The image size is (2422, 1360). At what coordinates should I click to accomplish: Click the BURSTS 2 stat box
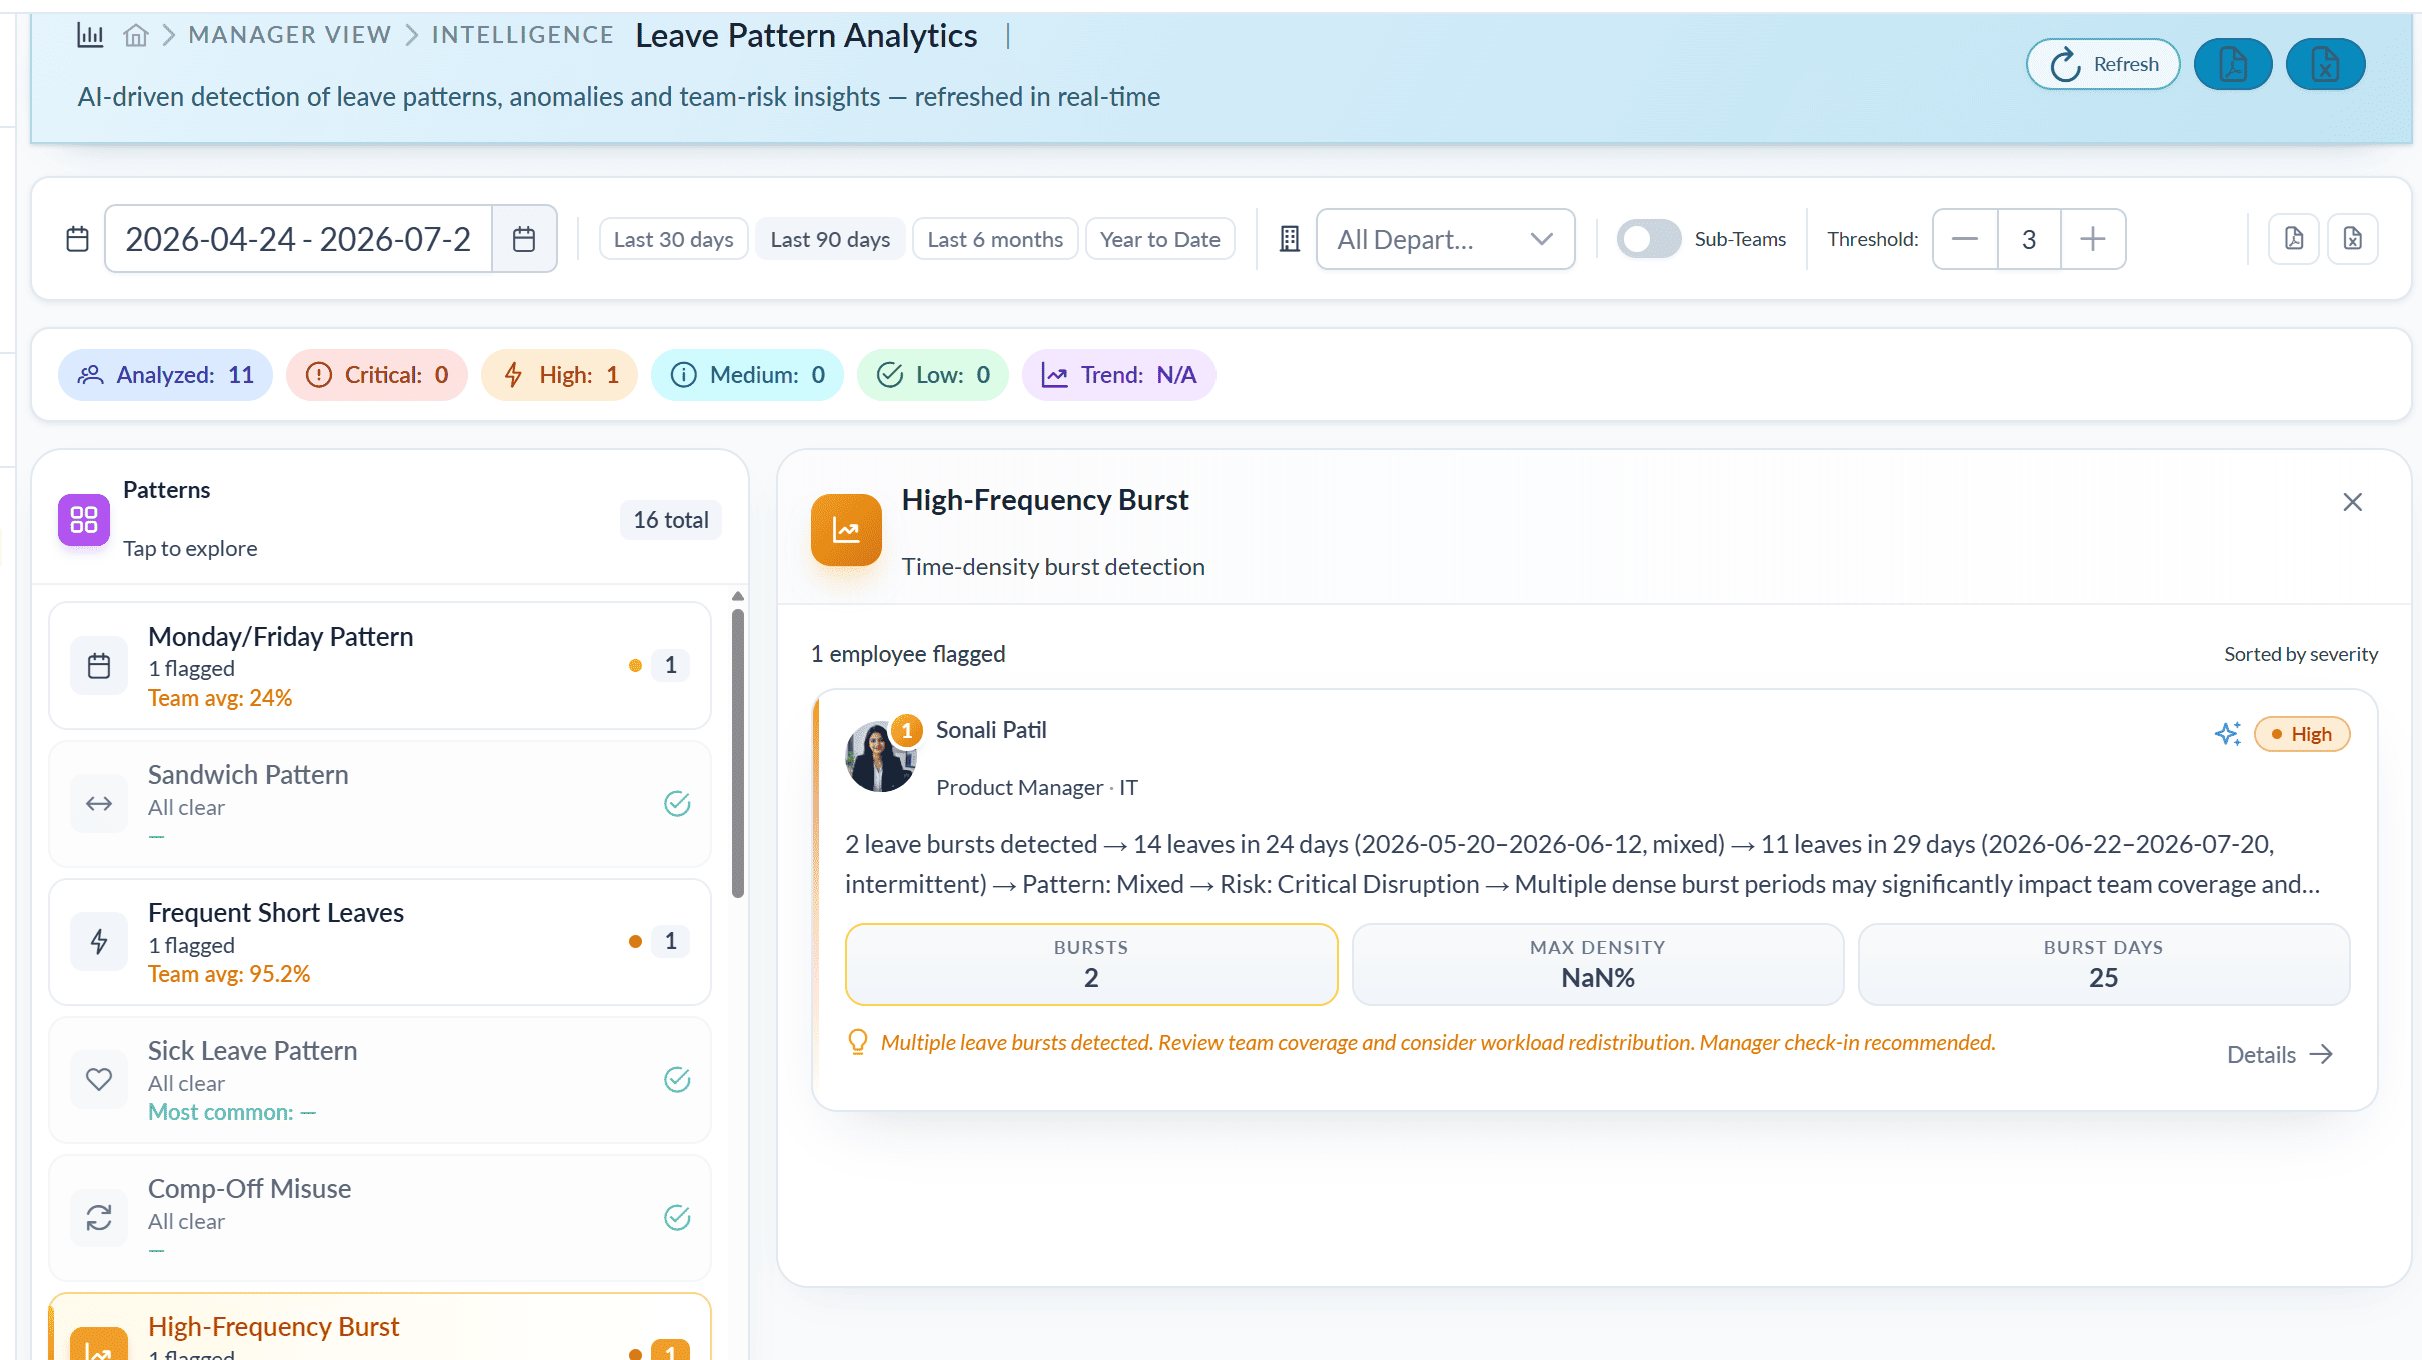pos(1091,964)
